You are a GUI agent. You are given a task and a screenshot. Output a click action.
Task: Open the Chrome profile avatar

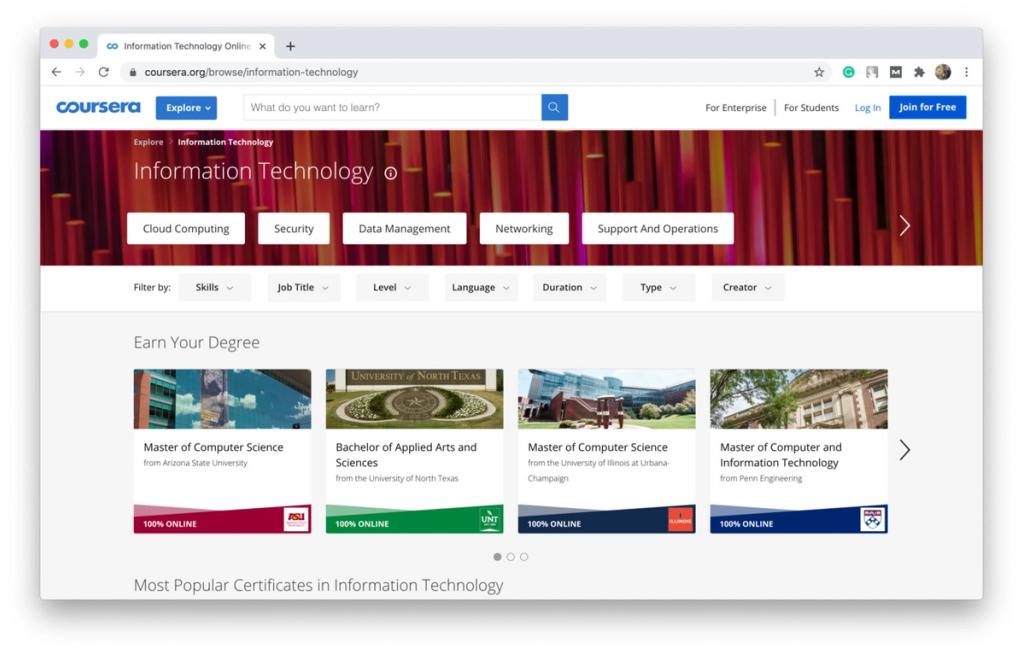(x=942, y=72)
